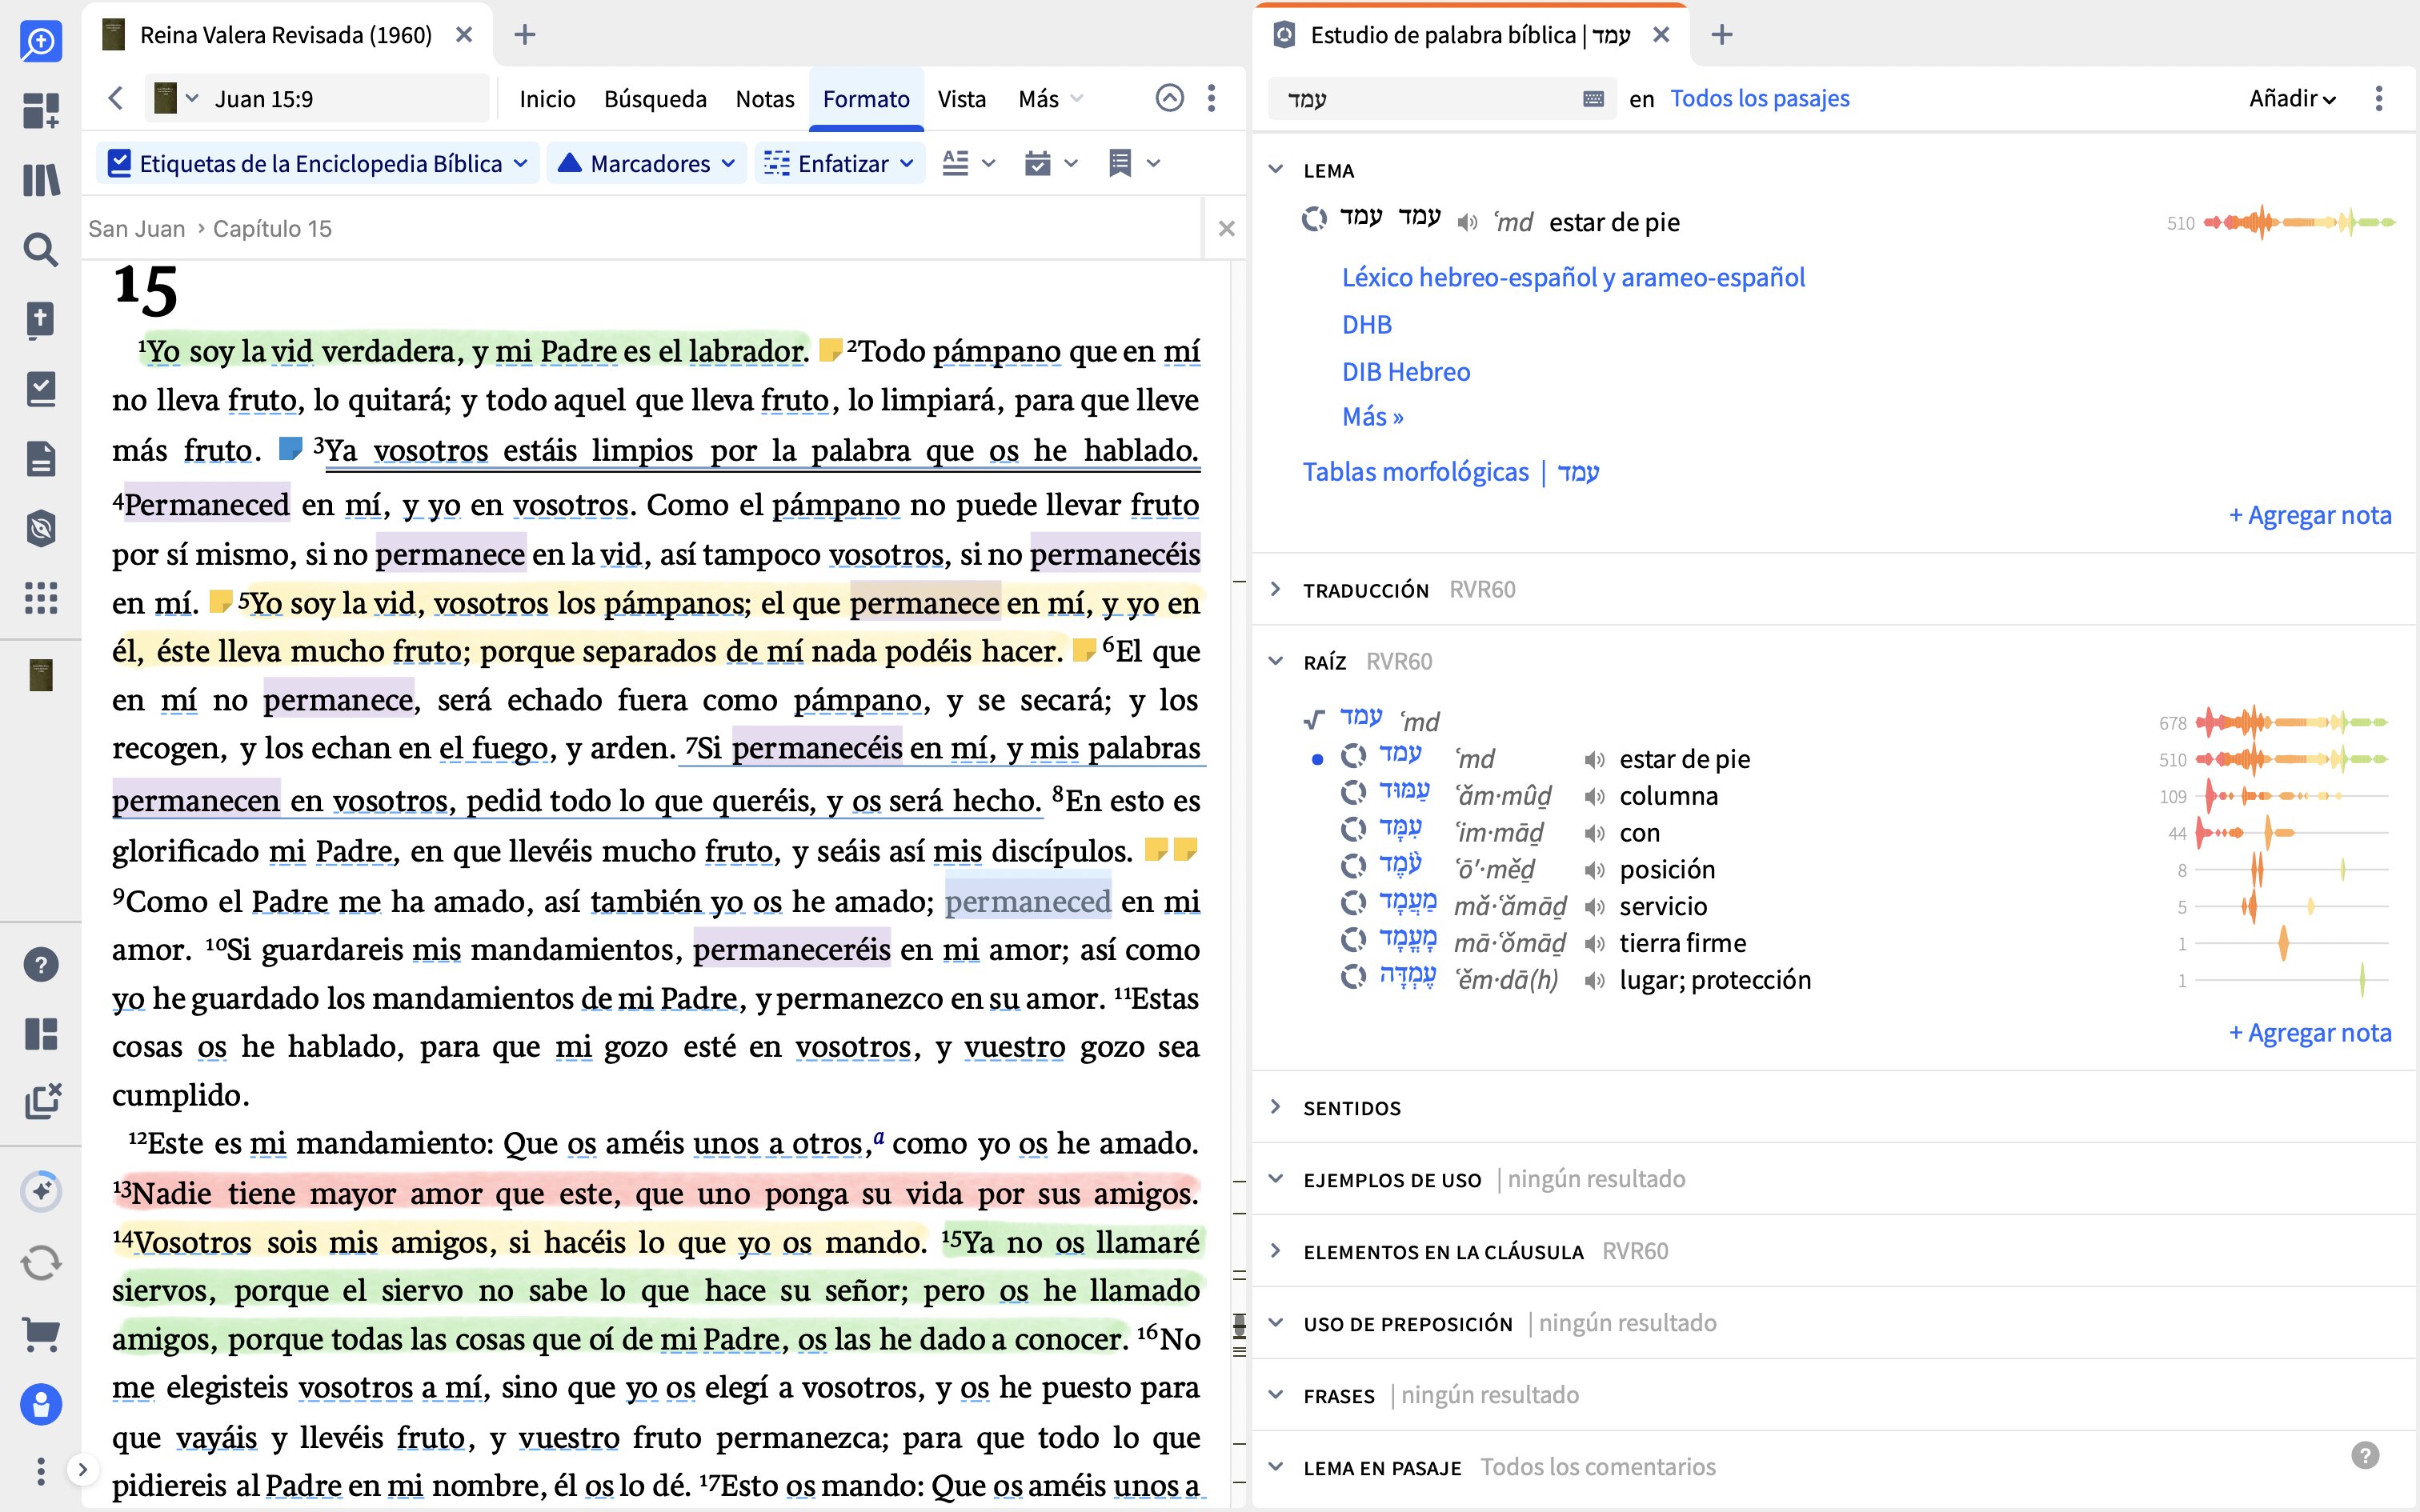This screenshot has width=2420, height=1512.
Task: Switch to the Inicio tab
Action: tap(547, 98)
